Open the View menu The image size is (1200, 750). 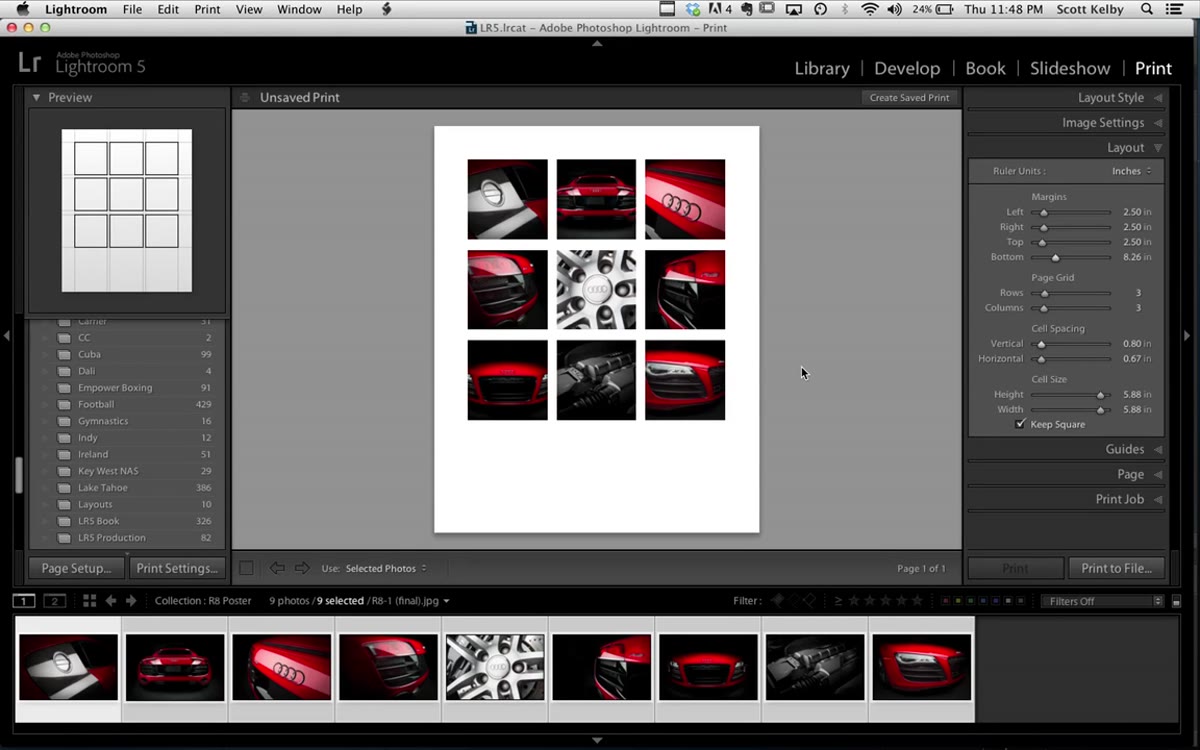pos(249,9)
